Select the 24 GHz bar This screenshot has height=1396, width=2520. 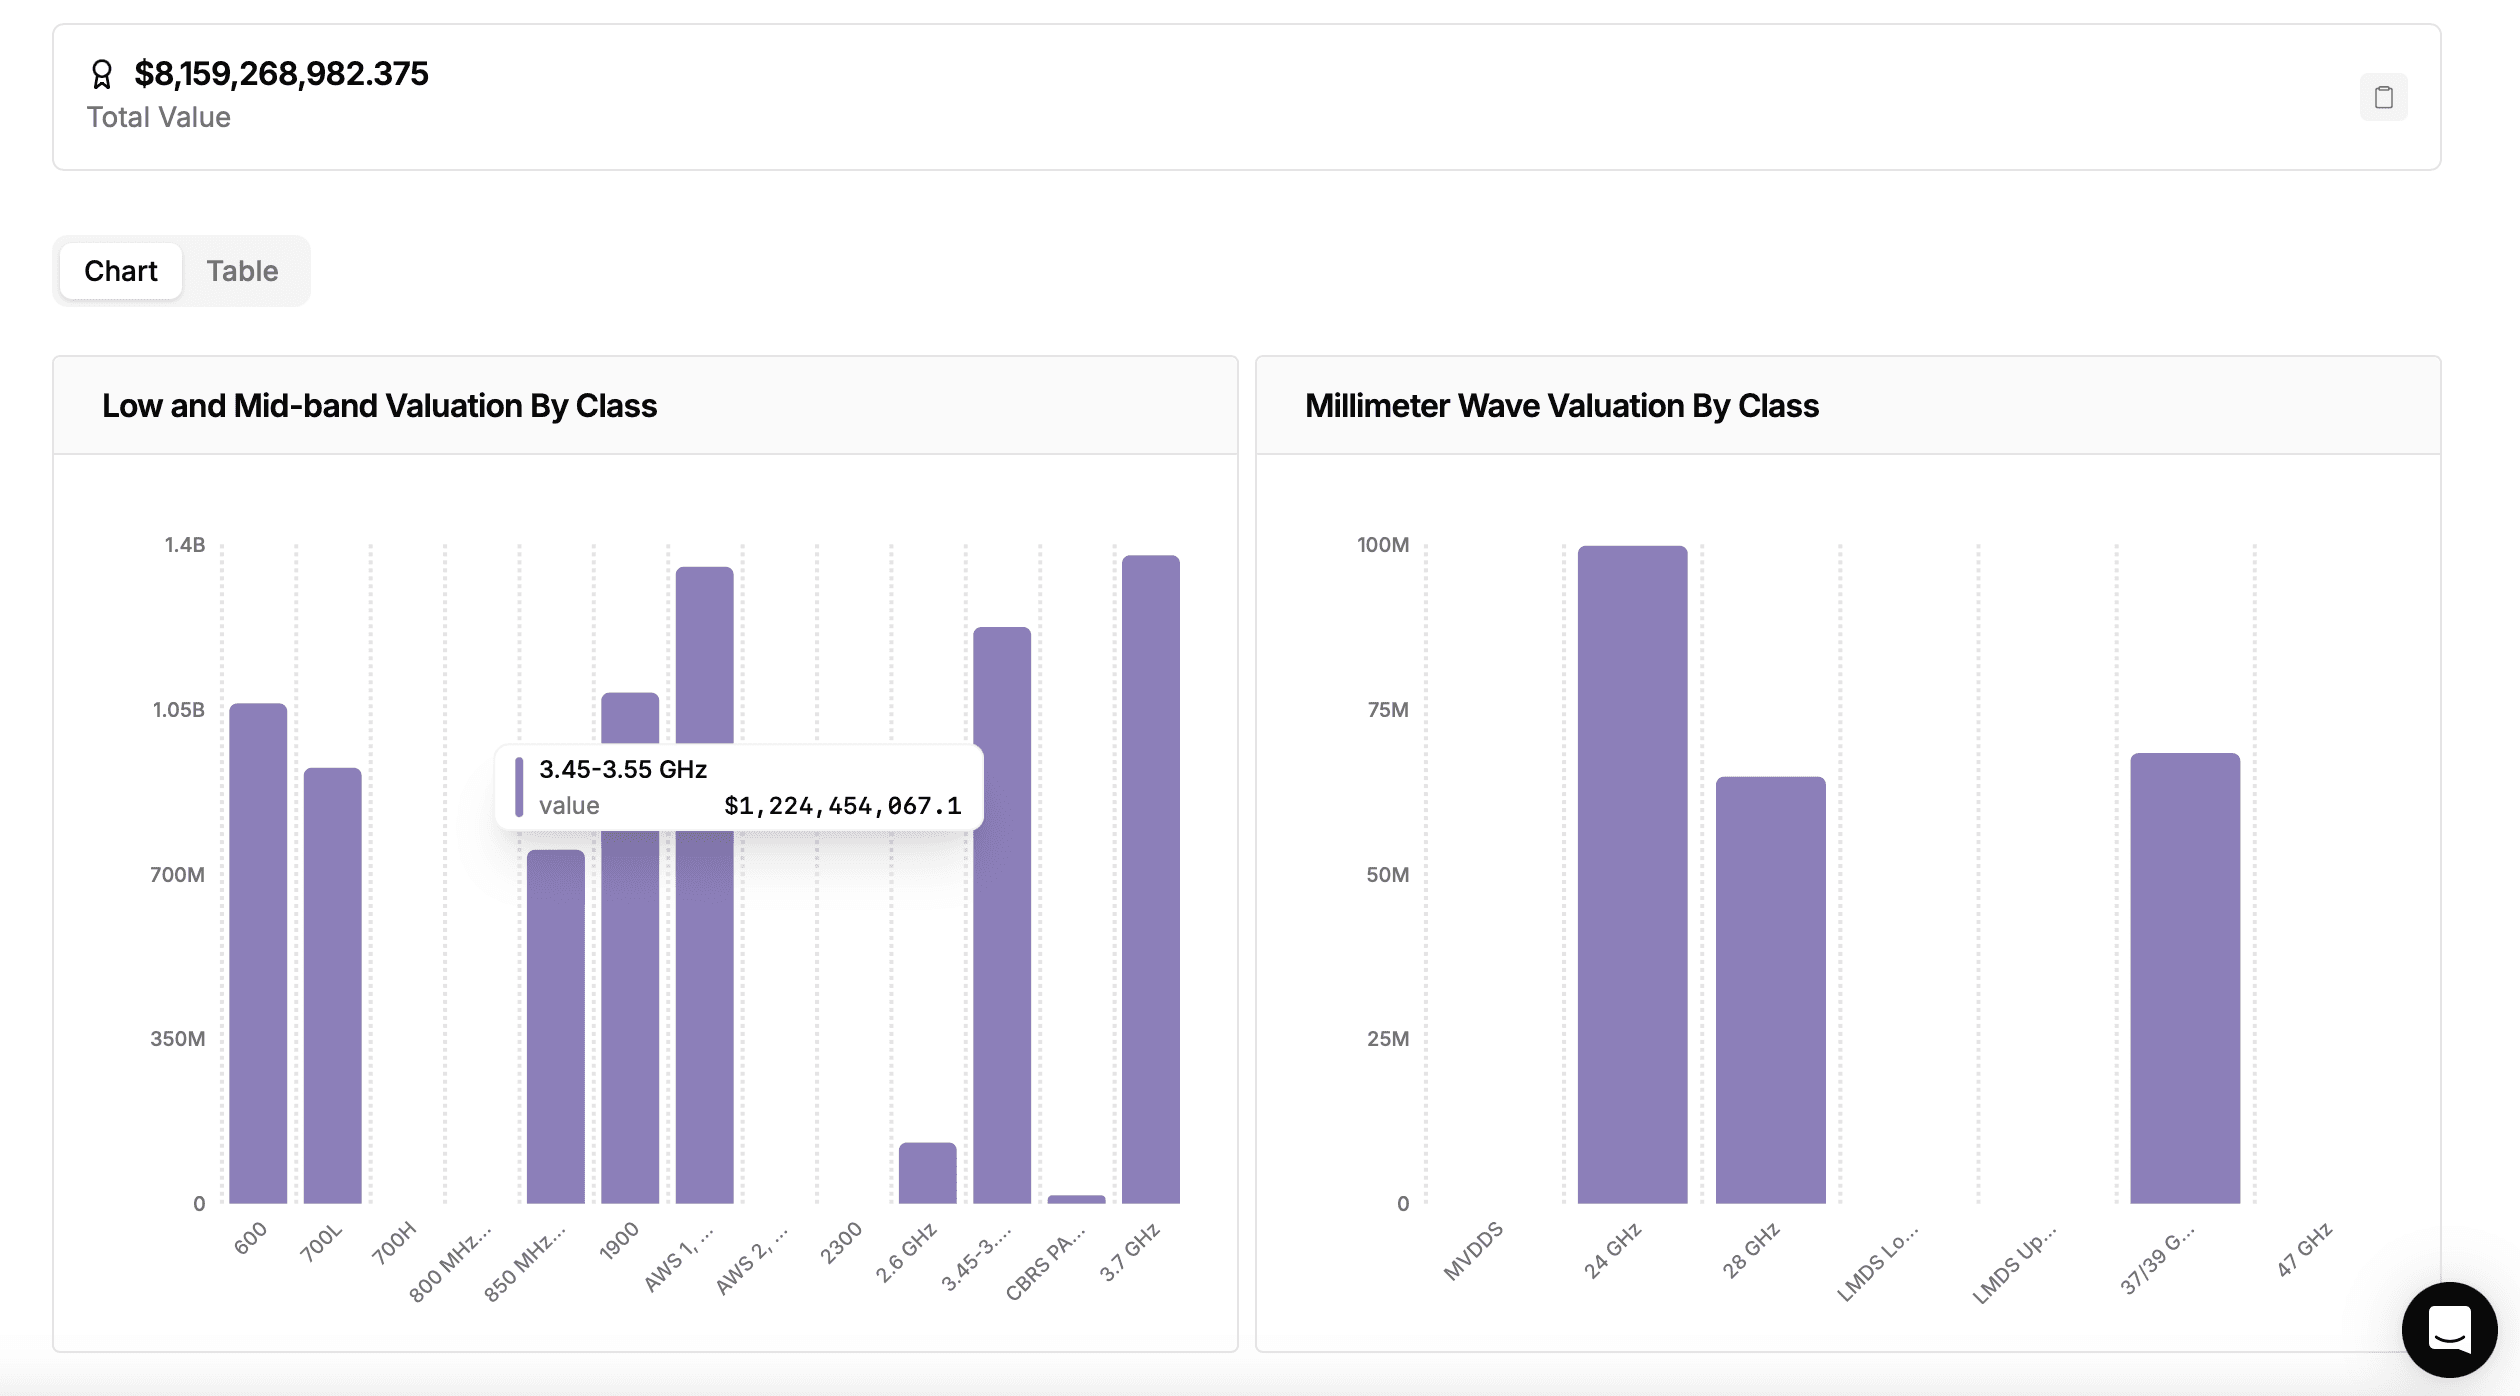[x=1632, y=875]
